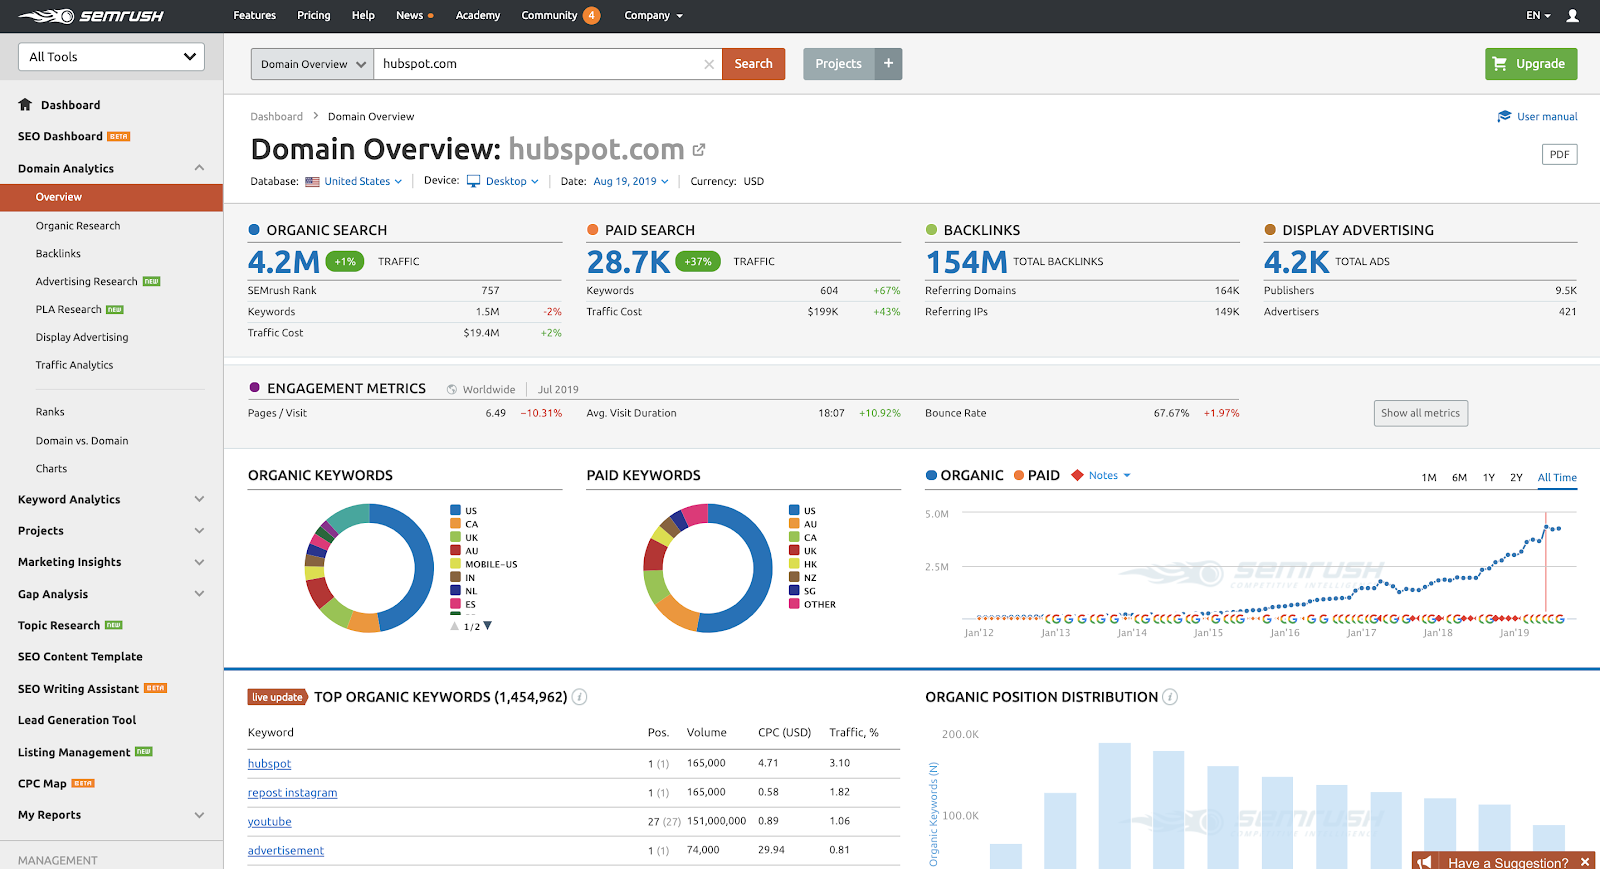Click the Dashboard home icon
This screenshot has width=1600, height=869.
click(25, 104)
